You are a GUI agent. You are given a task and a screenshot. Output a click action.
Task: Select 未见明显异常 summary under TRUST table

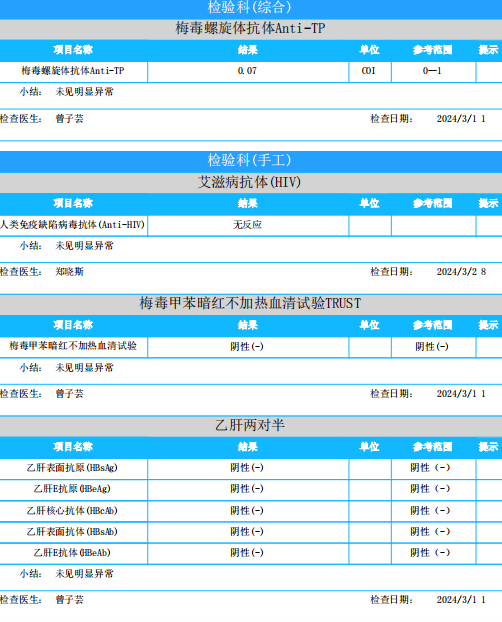click(x=84, y=368)
